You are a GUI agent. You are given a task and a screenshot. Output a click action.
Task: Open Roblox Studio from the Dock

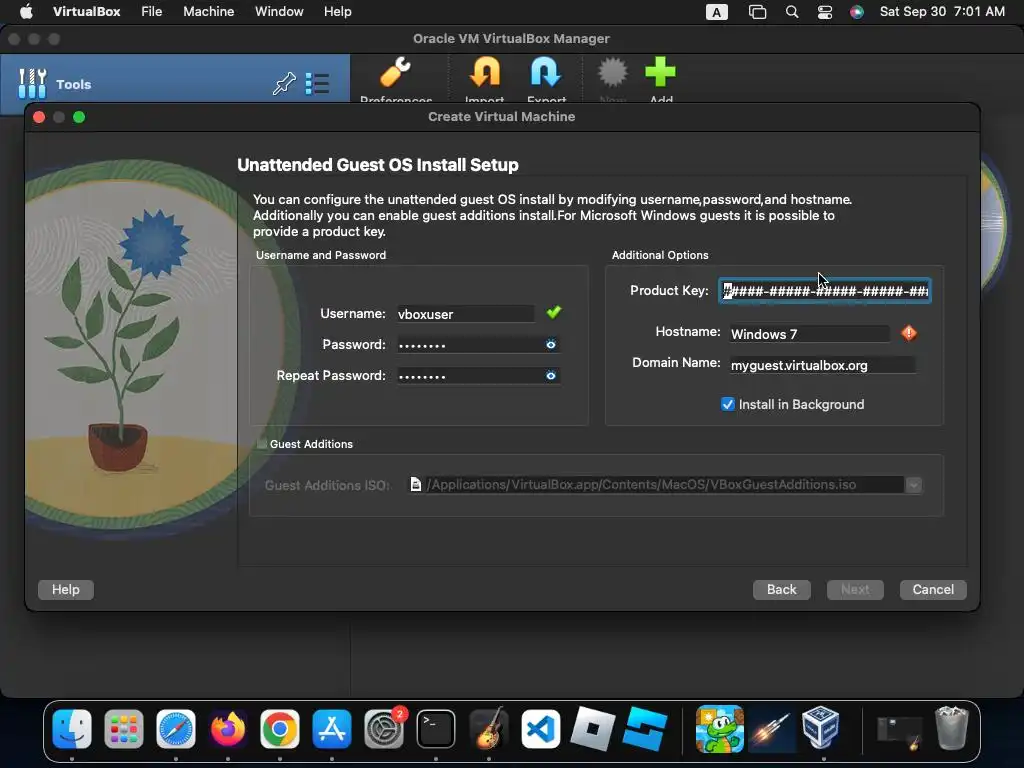645,729
